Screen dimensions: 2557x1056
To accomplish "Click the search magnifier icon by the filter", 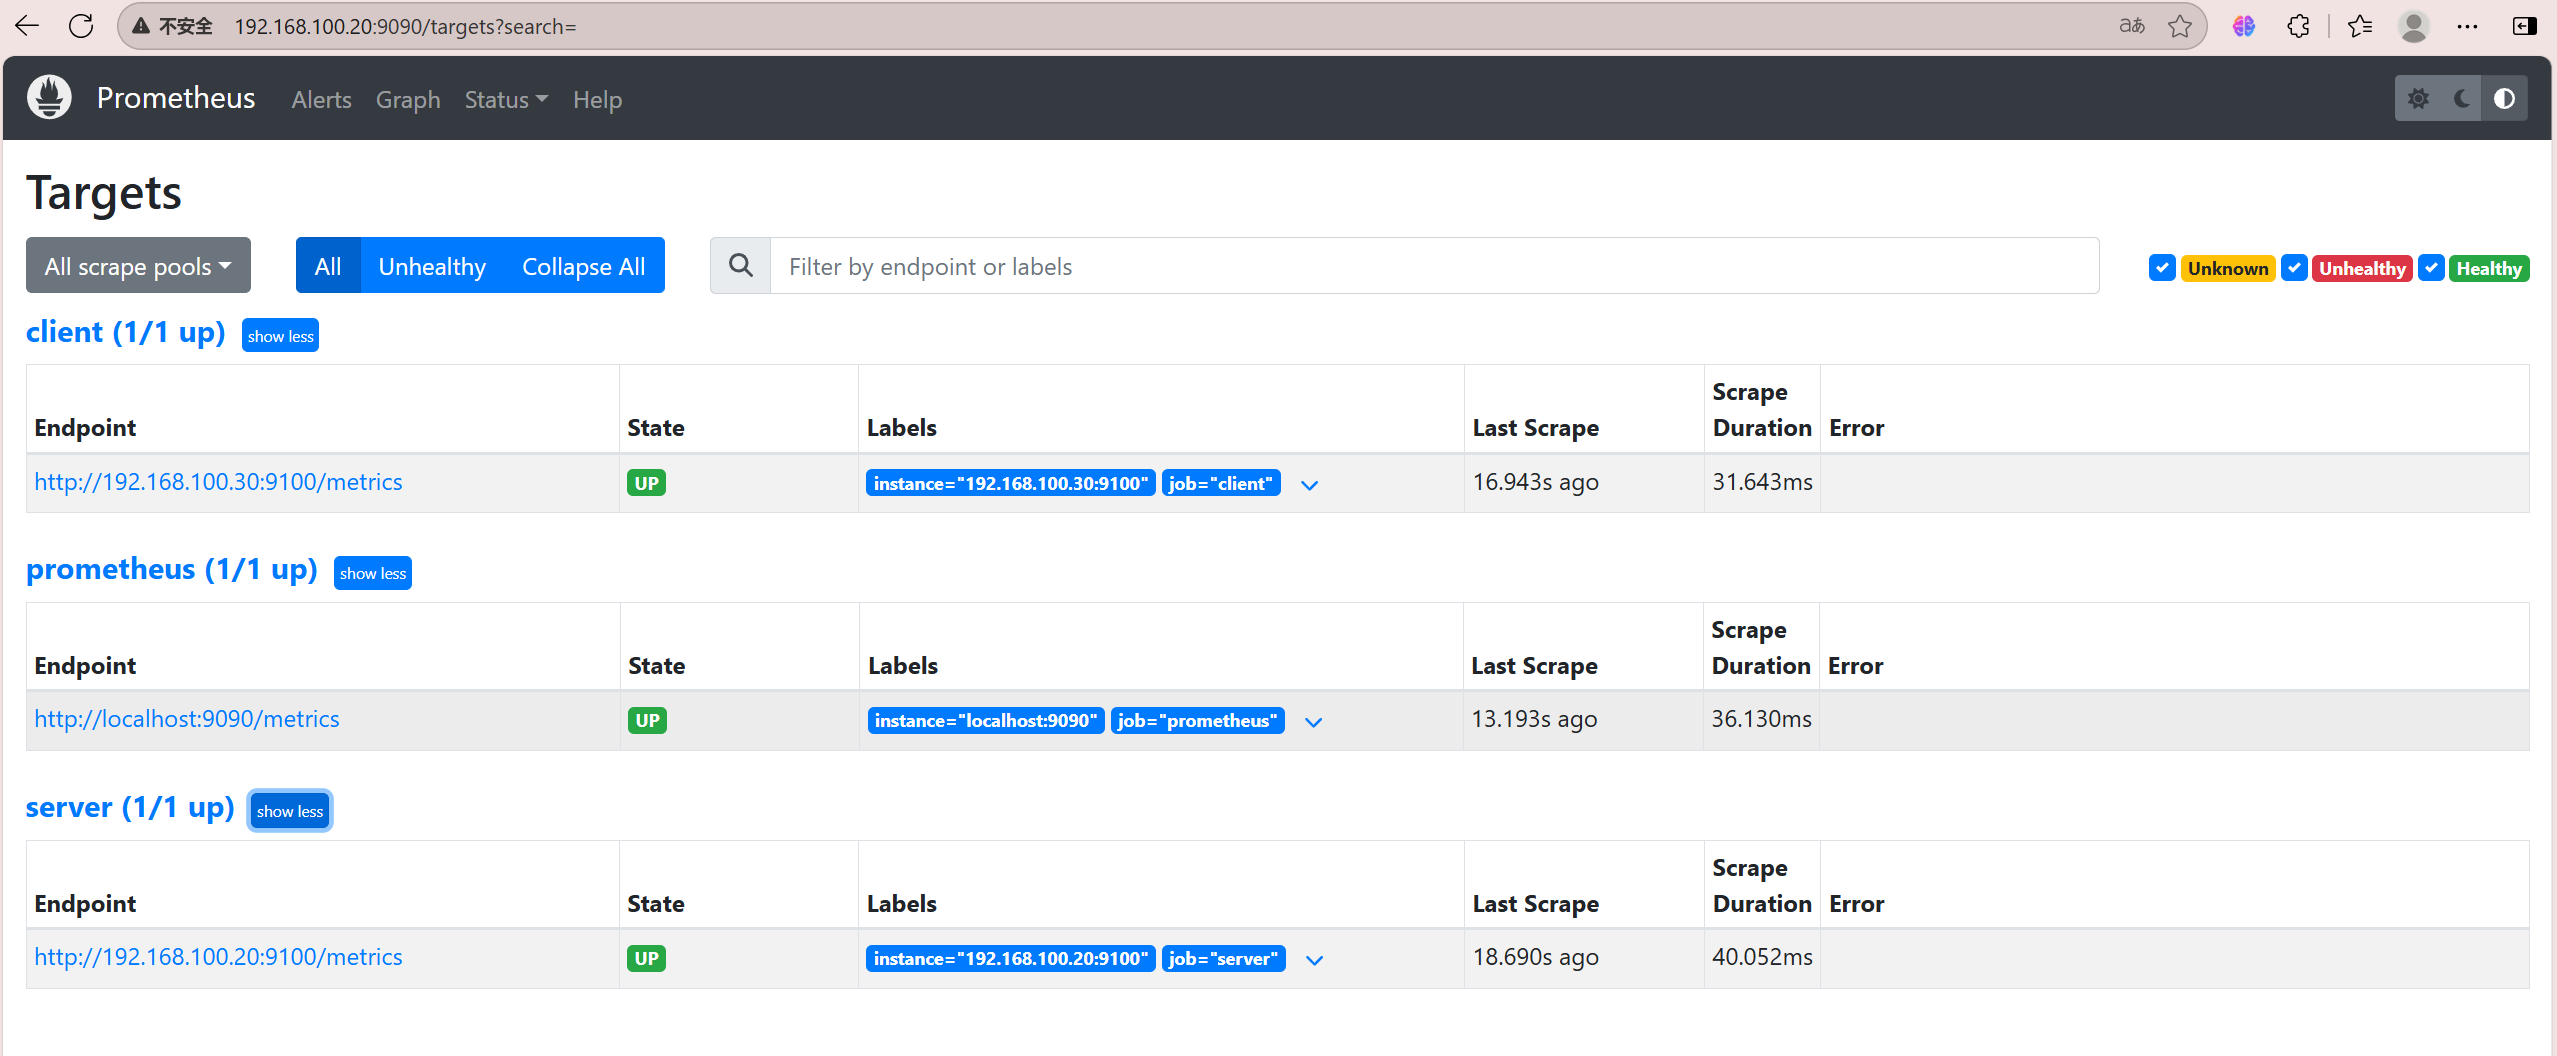I will point(741,266).
